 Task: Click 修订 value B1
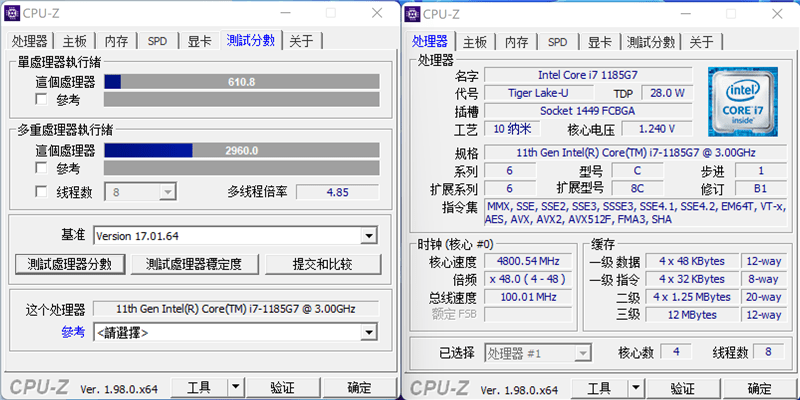point(760,188)
